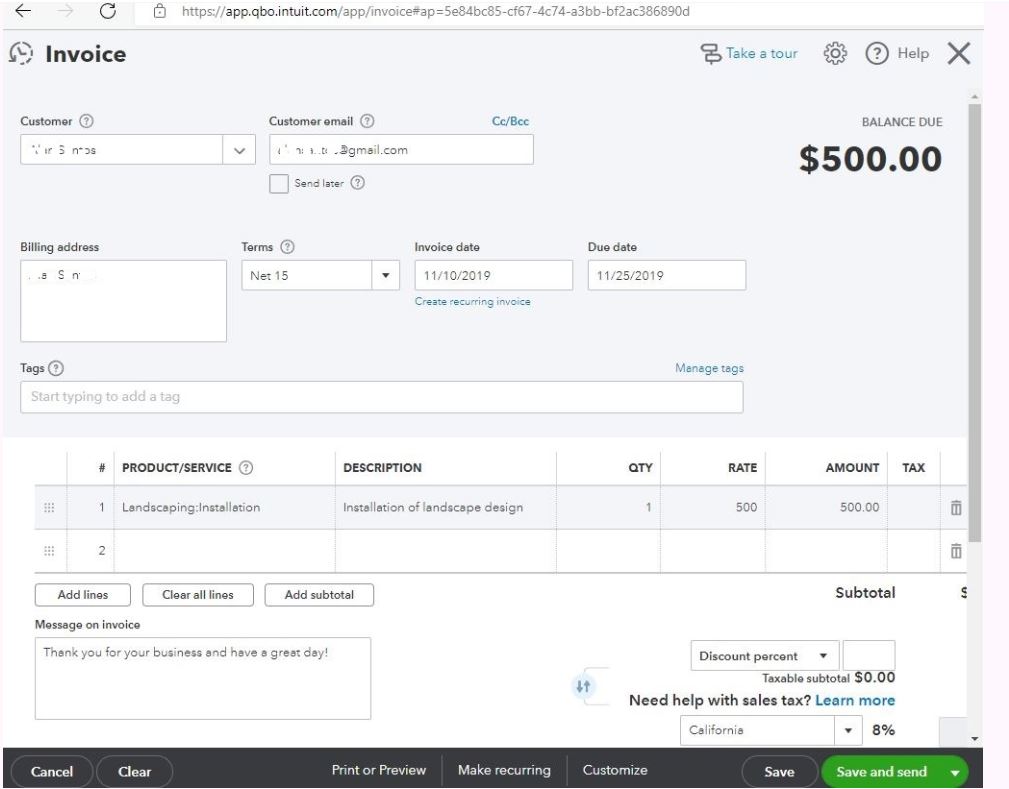Click the Due date field
This screenshot has width=1009, height=789.
coord(667,275)
